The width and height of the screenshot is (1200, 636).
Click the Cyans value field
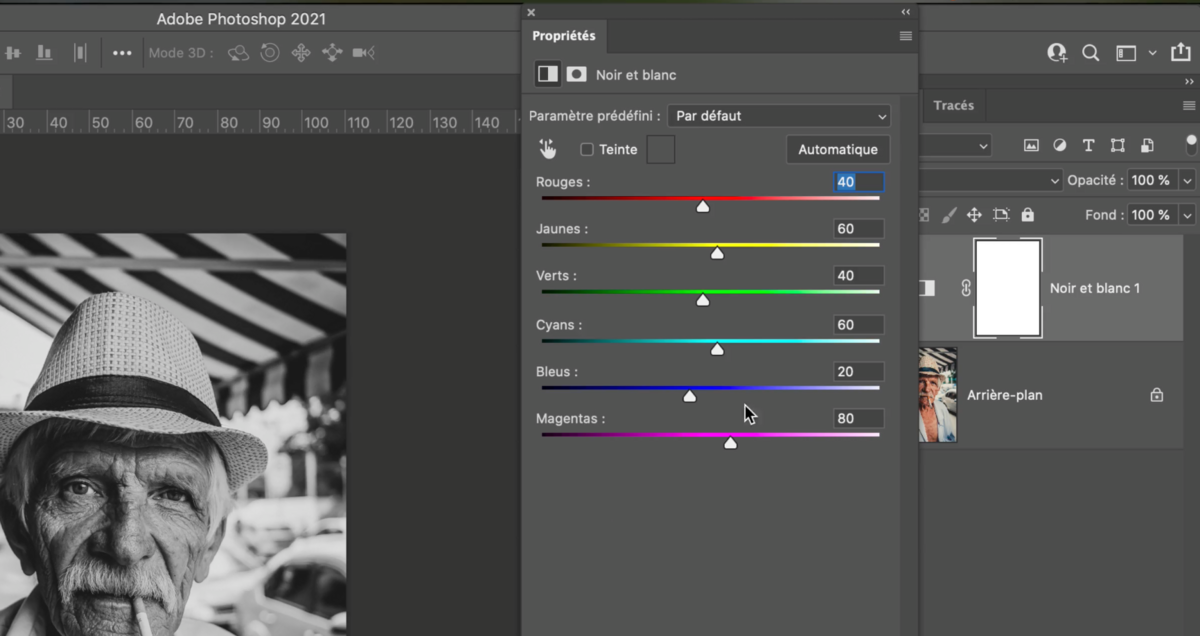(x=859, y=325)
